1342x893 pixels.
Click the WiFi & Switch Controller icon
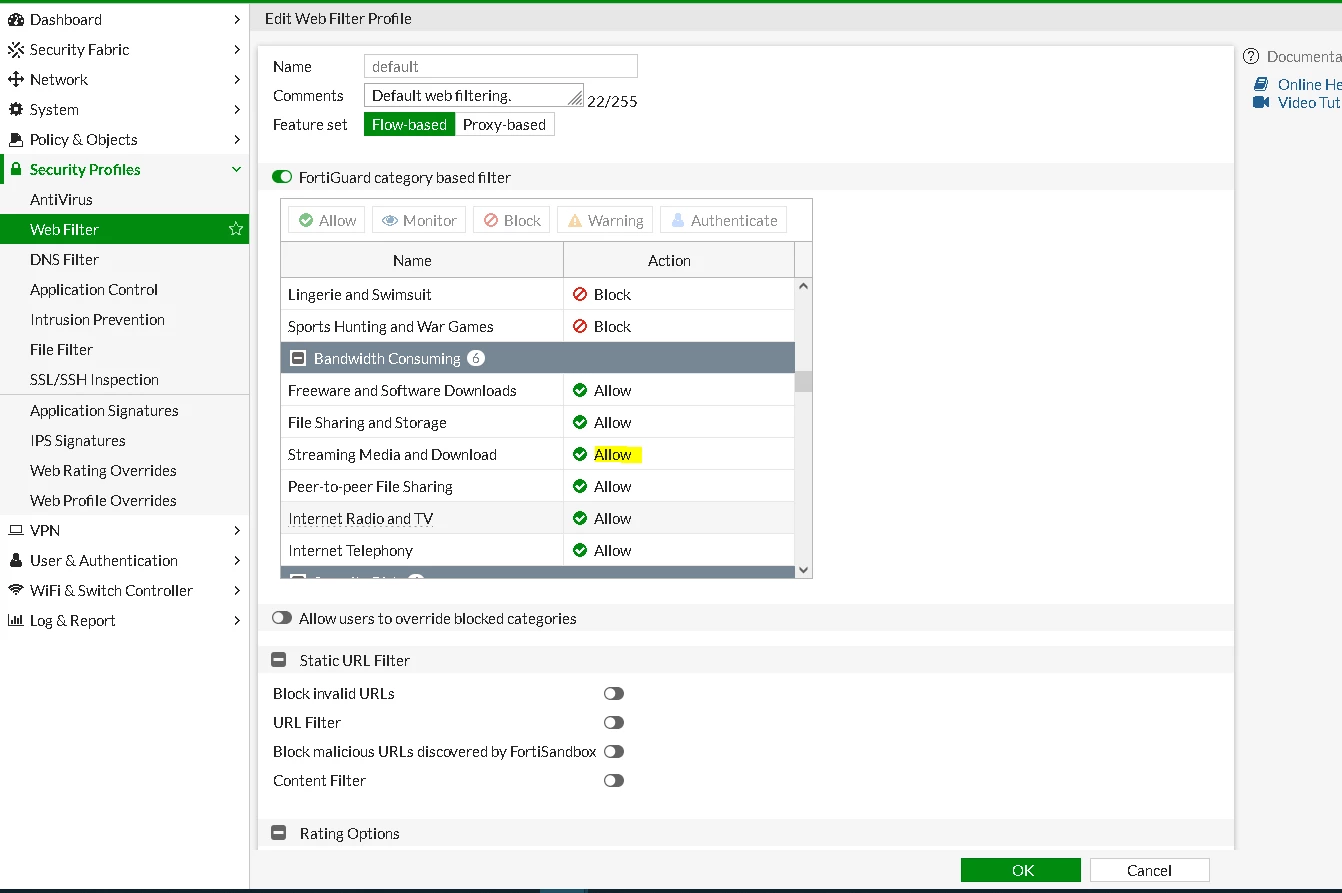15,590
